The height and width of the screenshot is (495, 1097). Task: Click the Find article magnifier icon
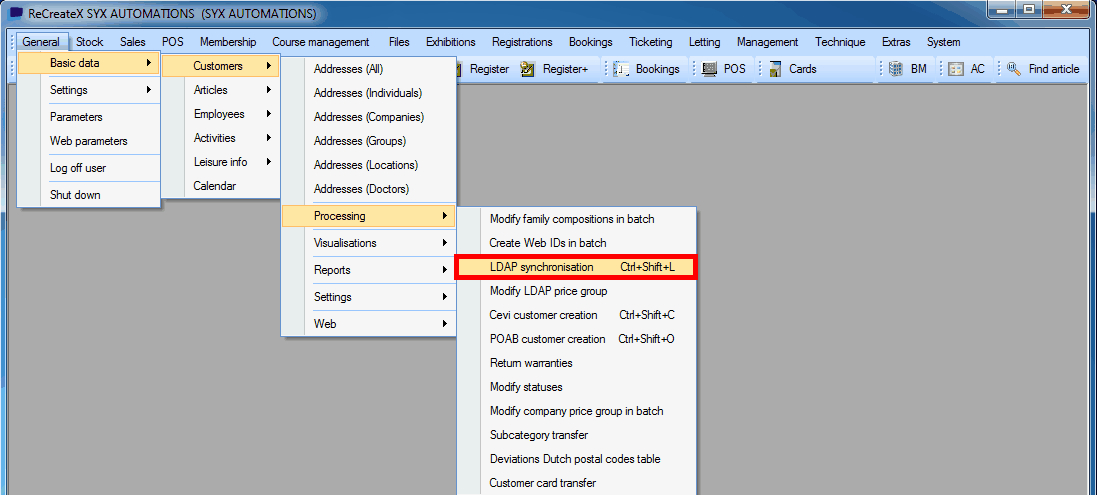[1013, 69]
